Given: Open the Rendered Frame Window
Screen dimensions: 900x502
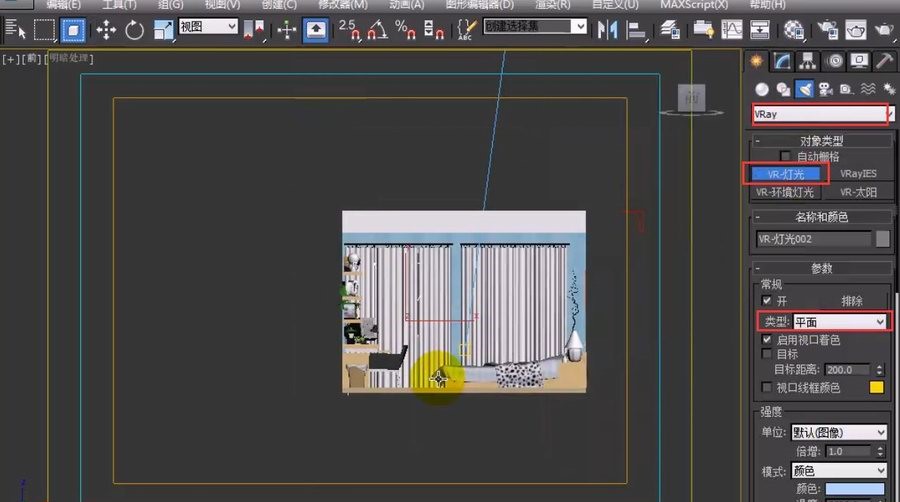Looking at the screenshot, I should 856,29.
